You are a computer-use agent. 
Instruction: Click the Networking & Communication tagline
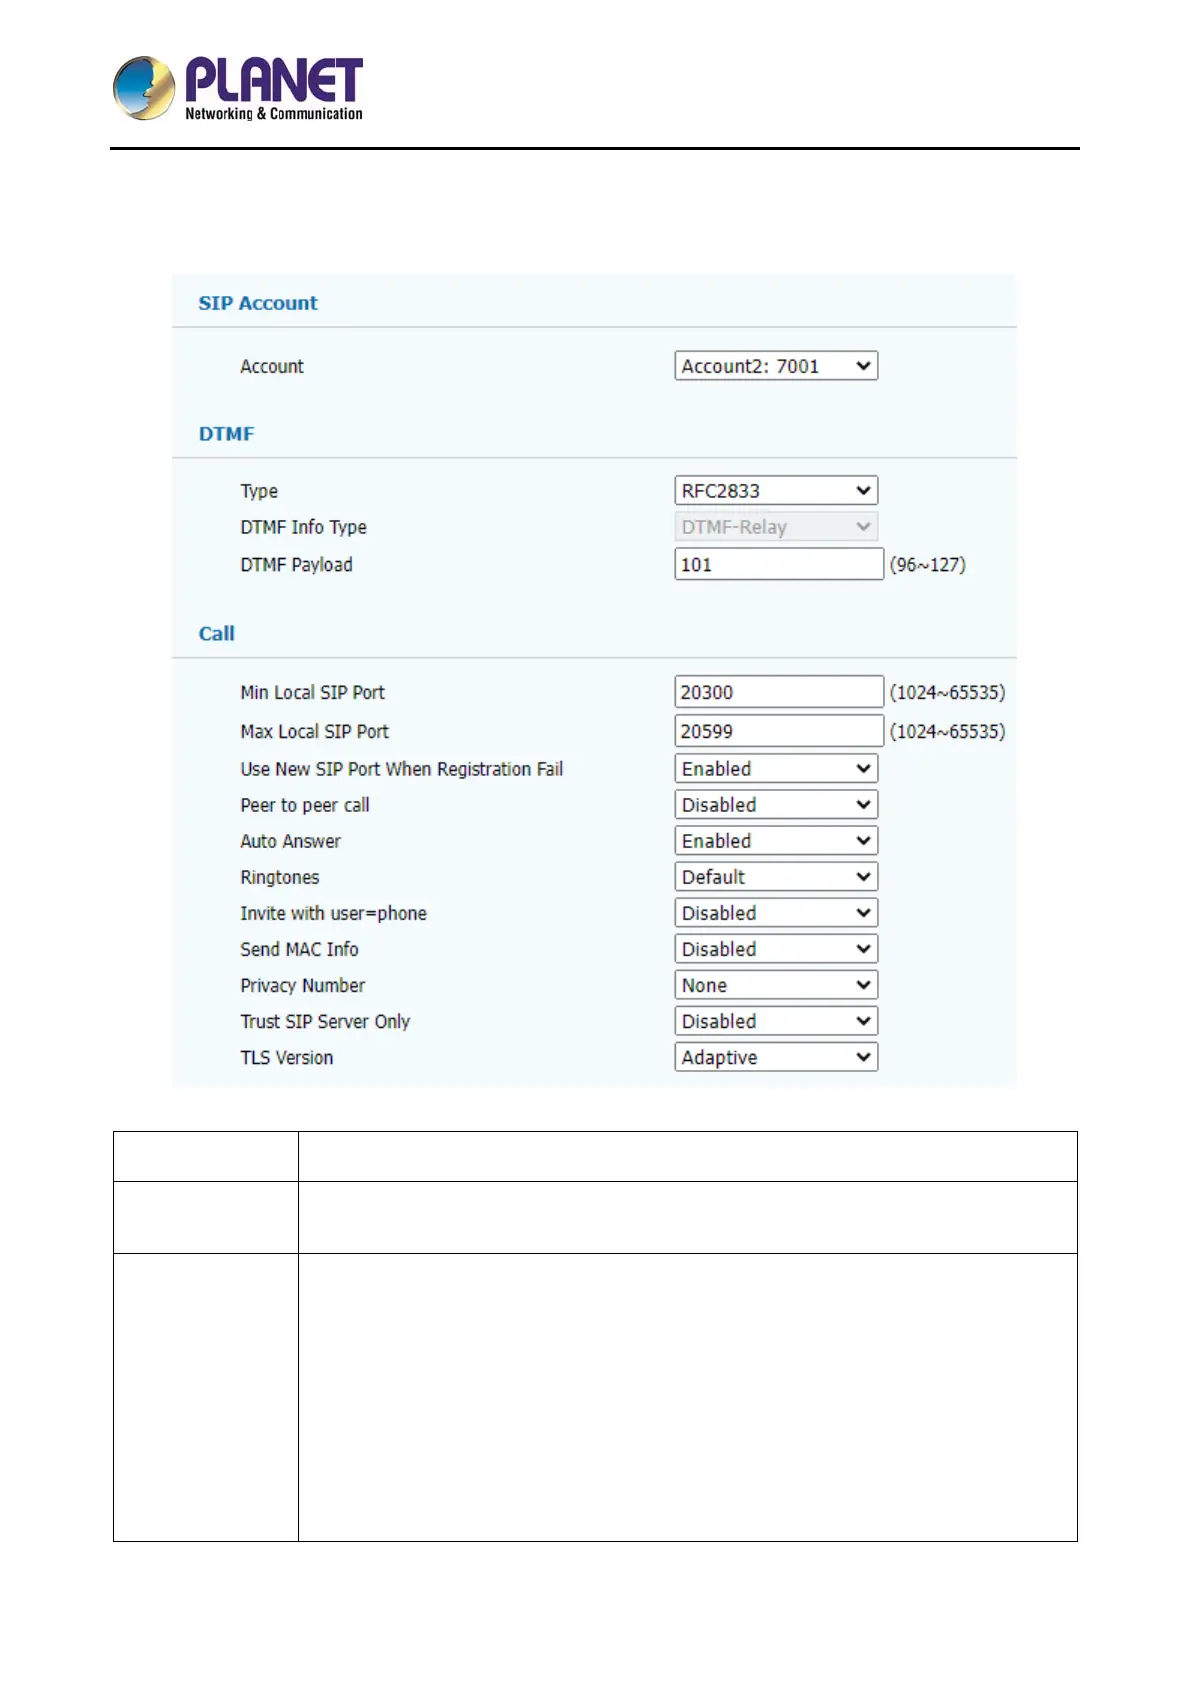[274, 114]
